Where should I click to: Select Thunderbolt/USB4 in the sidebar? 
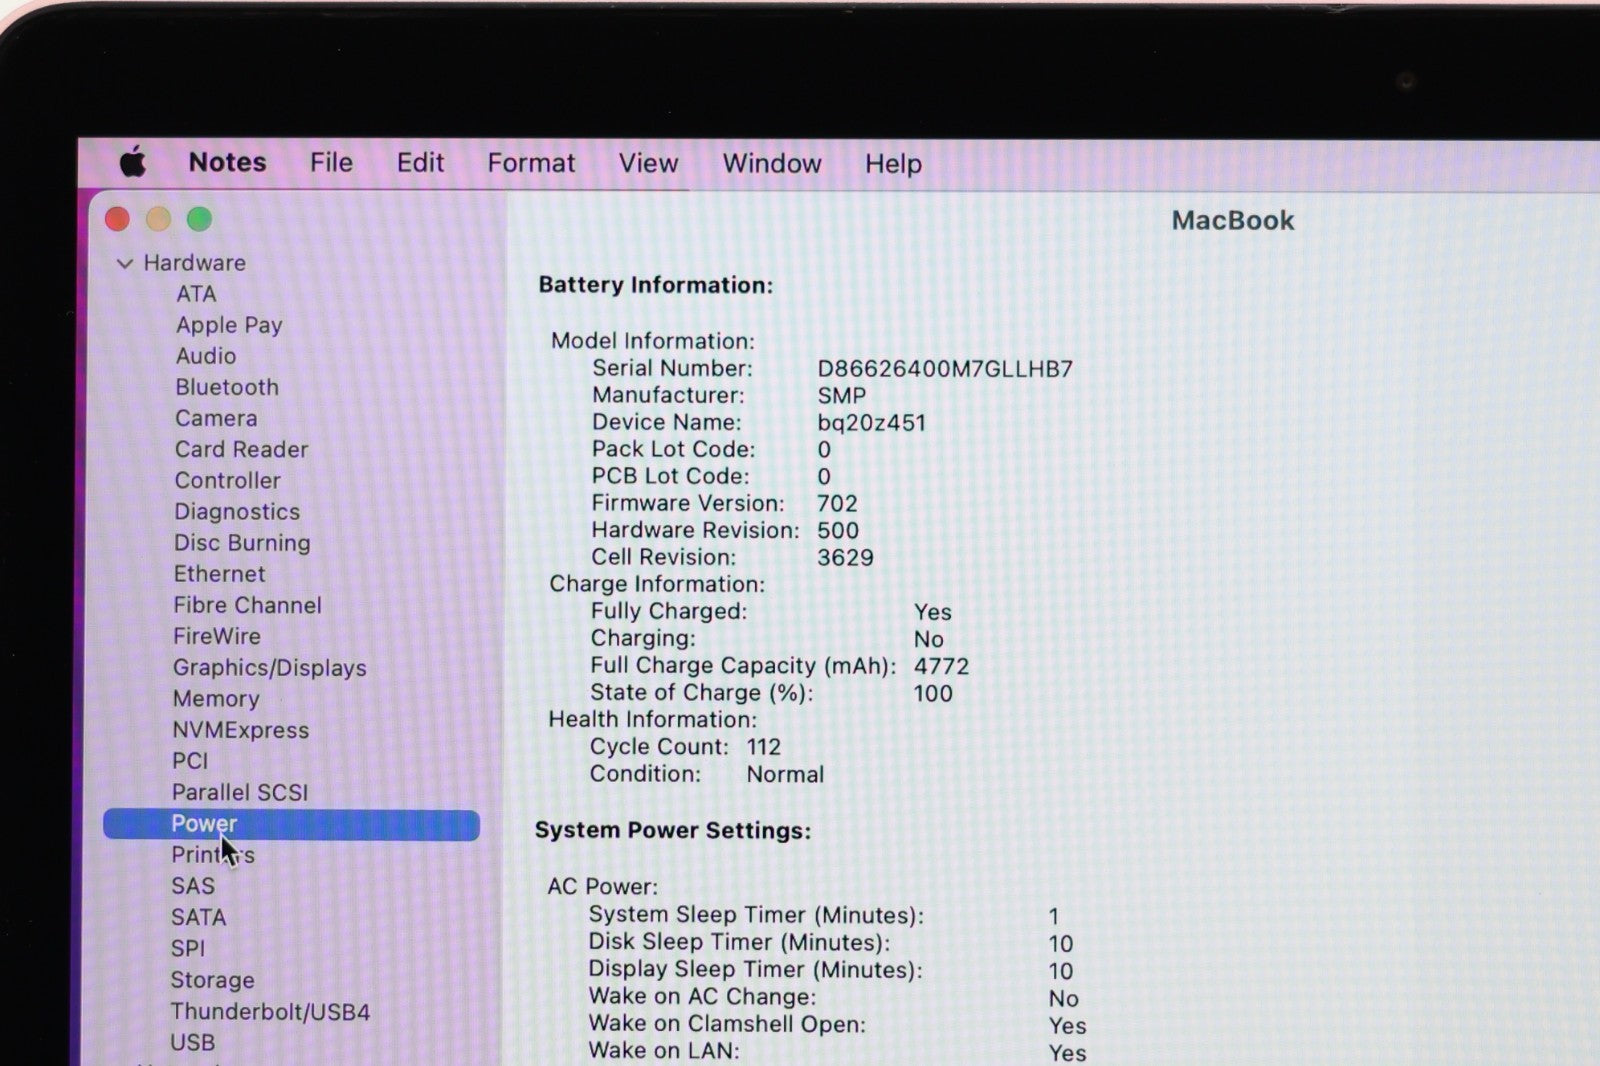[270, 1011]
